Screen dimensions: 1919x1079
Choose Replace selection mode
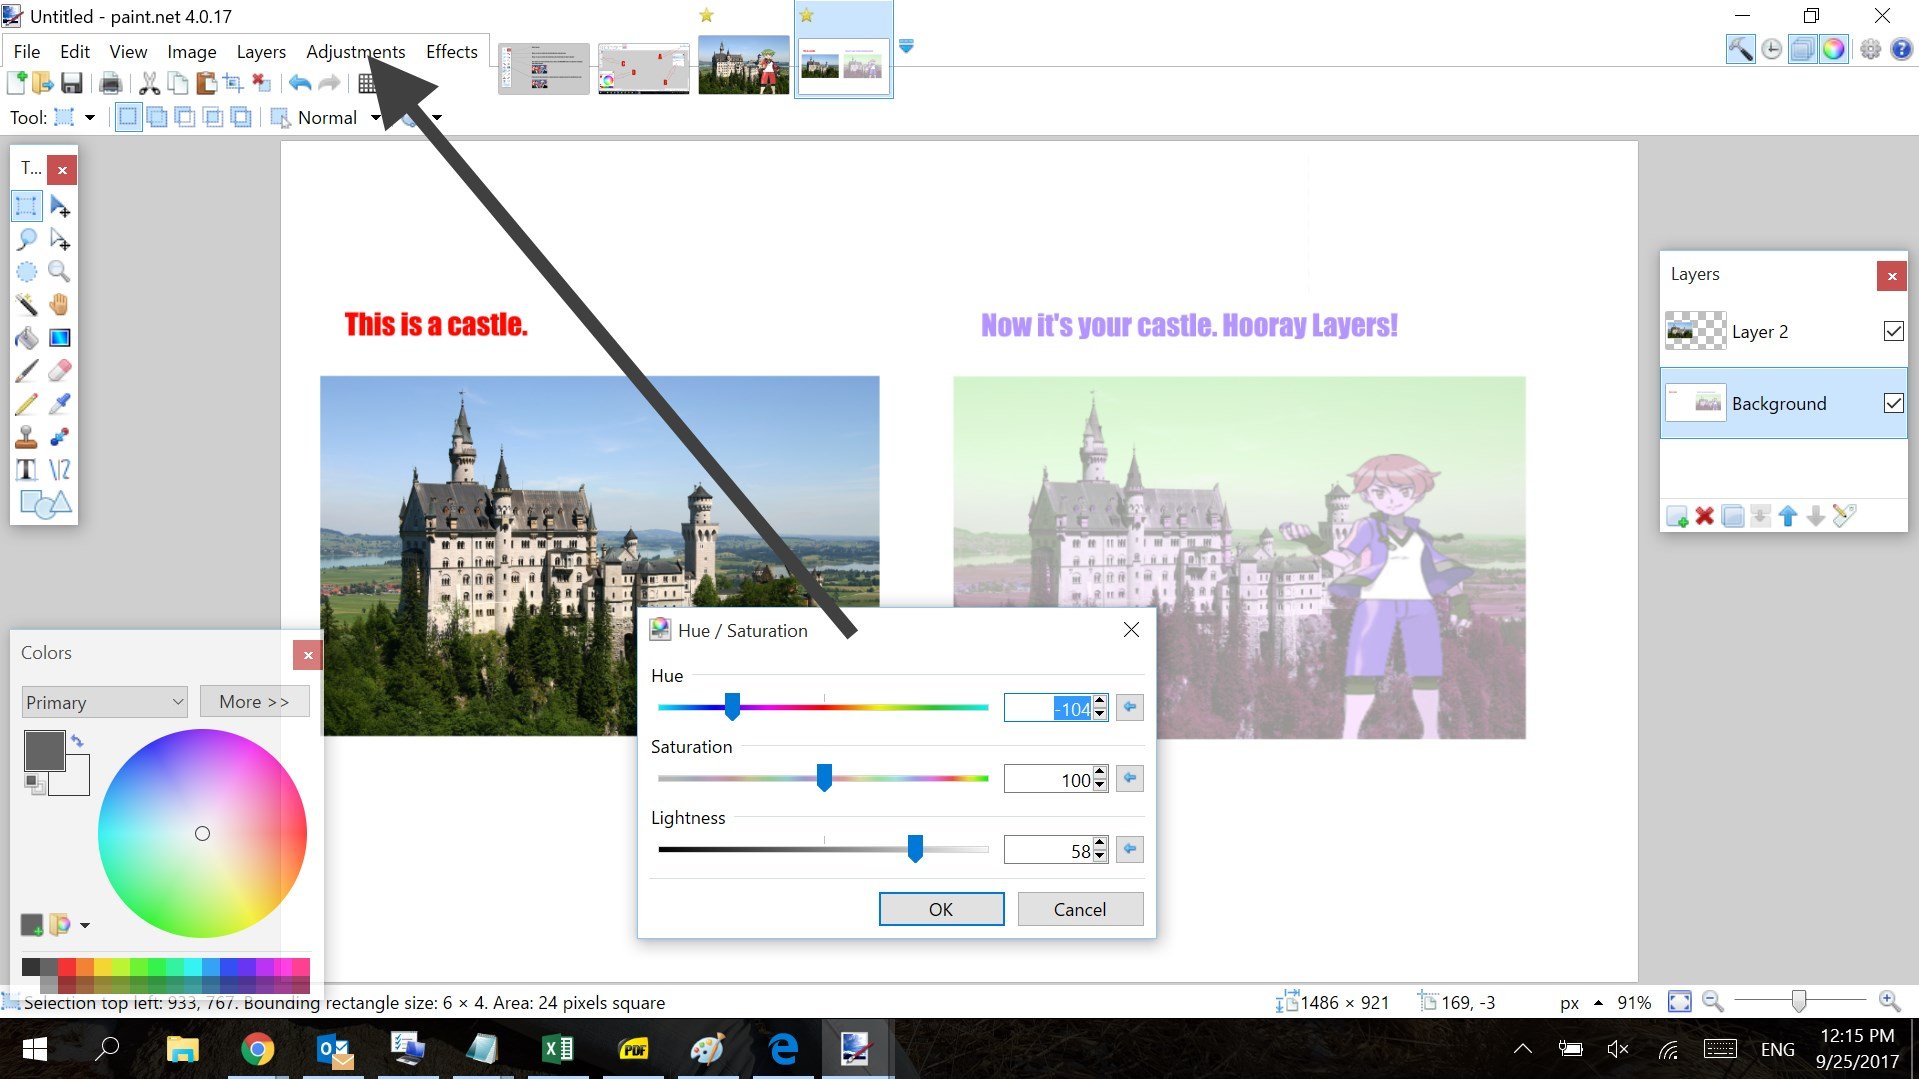pyautogui.click(x=128, y=117)
